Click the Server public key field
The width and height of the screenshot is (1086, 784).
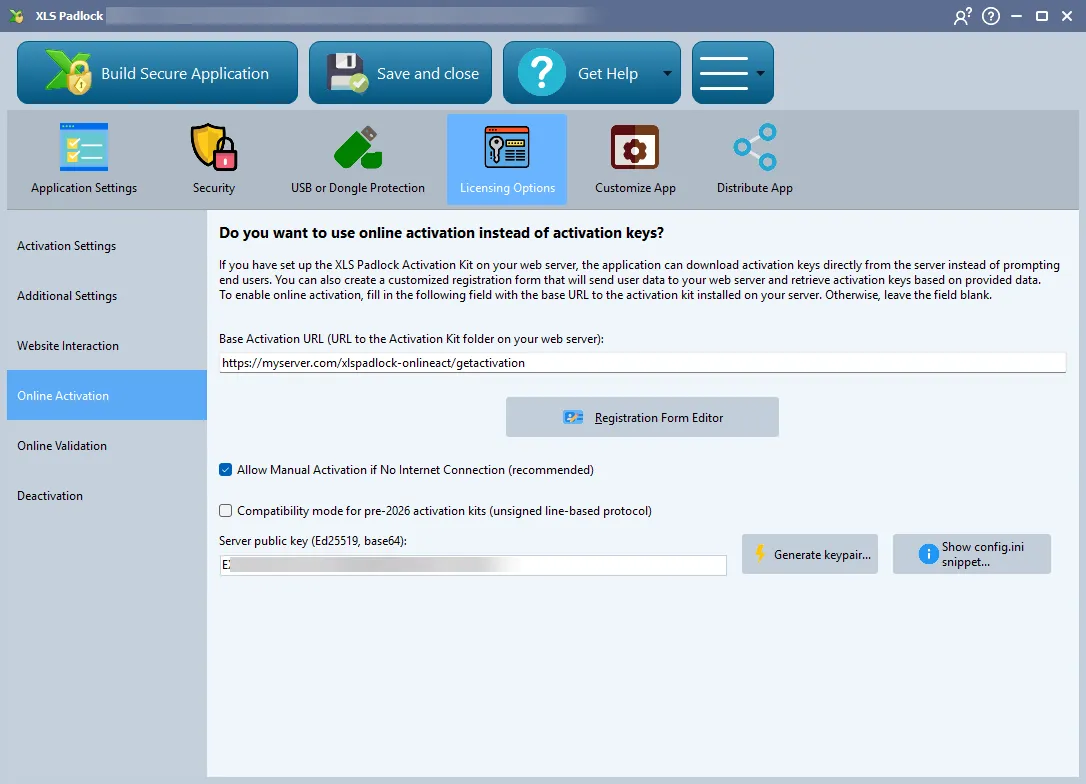473,565
